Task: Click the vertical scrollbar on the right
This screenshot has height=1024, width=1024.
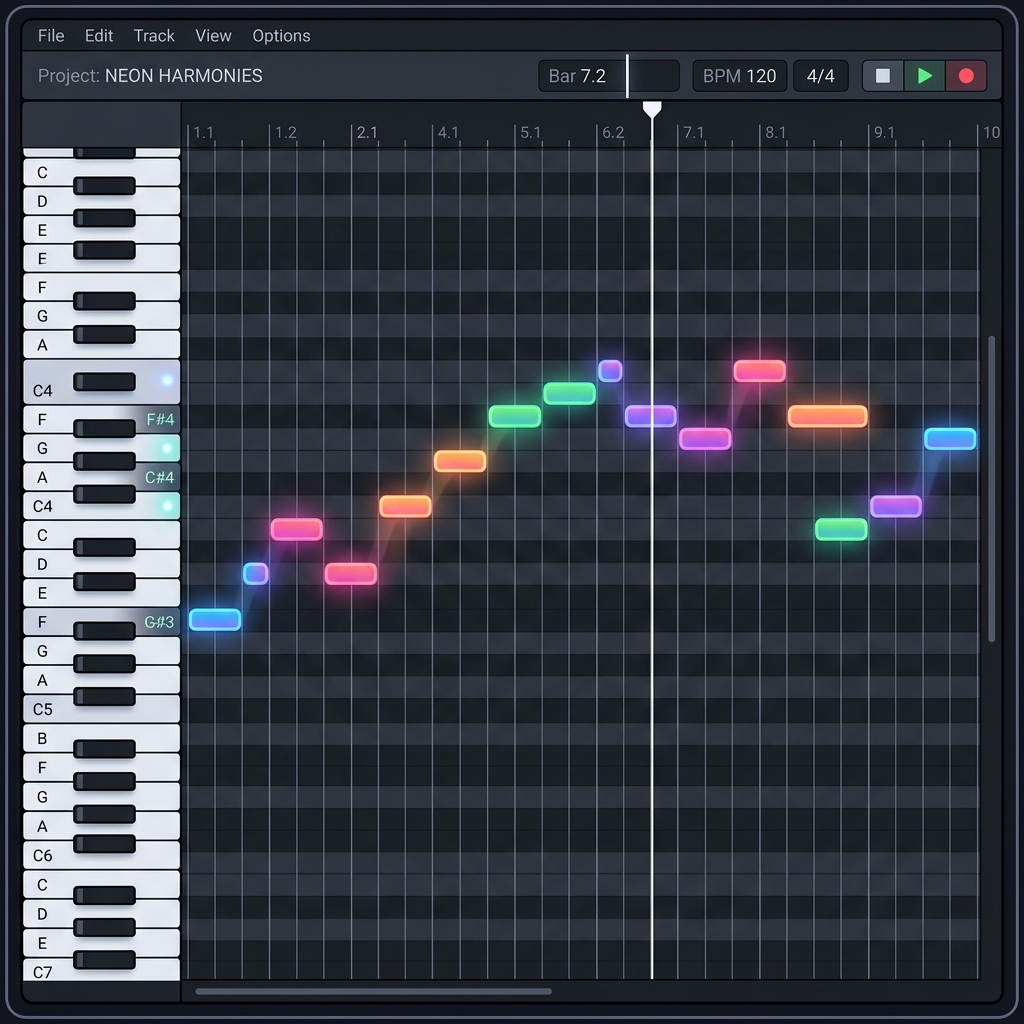Action: (992, 488)
